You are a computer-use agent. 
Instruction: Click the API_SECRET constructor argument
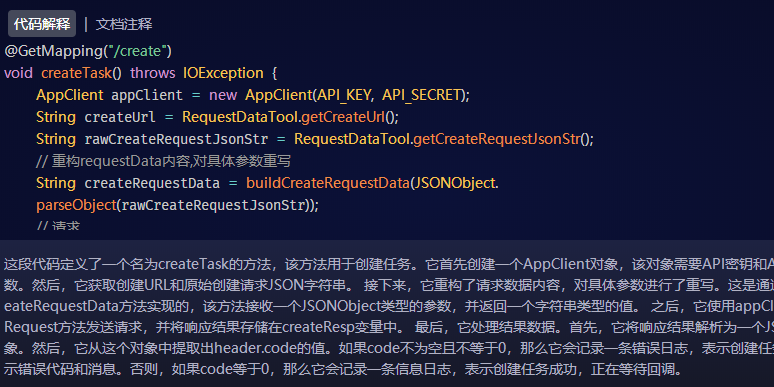coord(421,95)
